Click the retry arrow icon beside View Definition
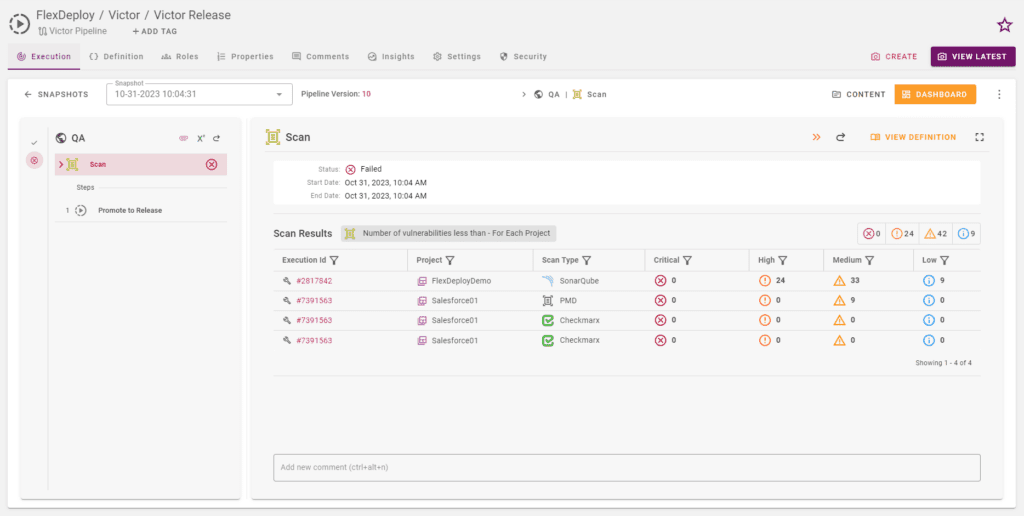The height and width of the screenshot is (516, 1024). coord(840,137)
